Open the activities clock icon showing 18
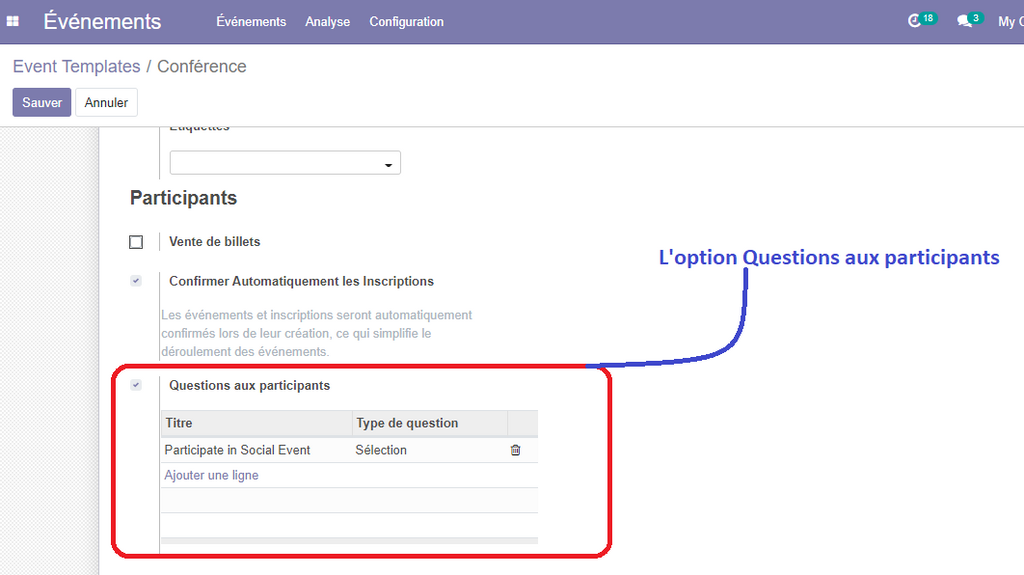 (x=915, y=21)
